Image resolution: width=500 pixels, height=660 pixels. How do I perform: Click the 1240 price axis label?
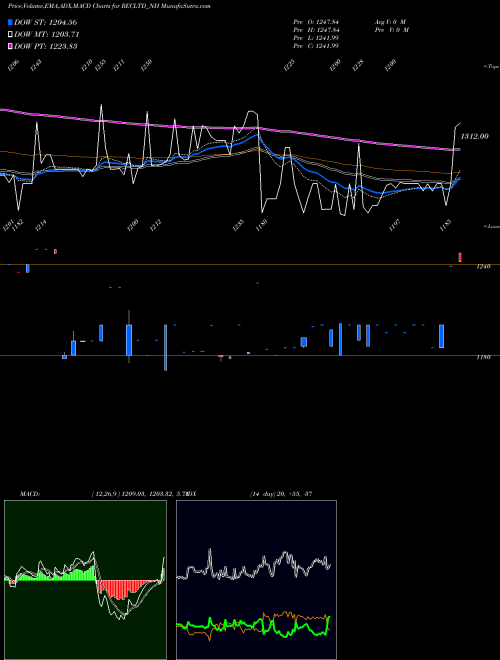[483, 267]
